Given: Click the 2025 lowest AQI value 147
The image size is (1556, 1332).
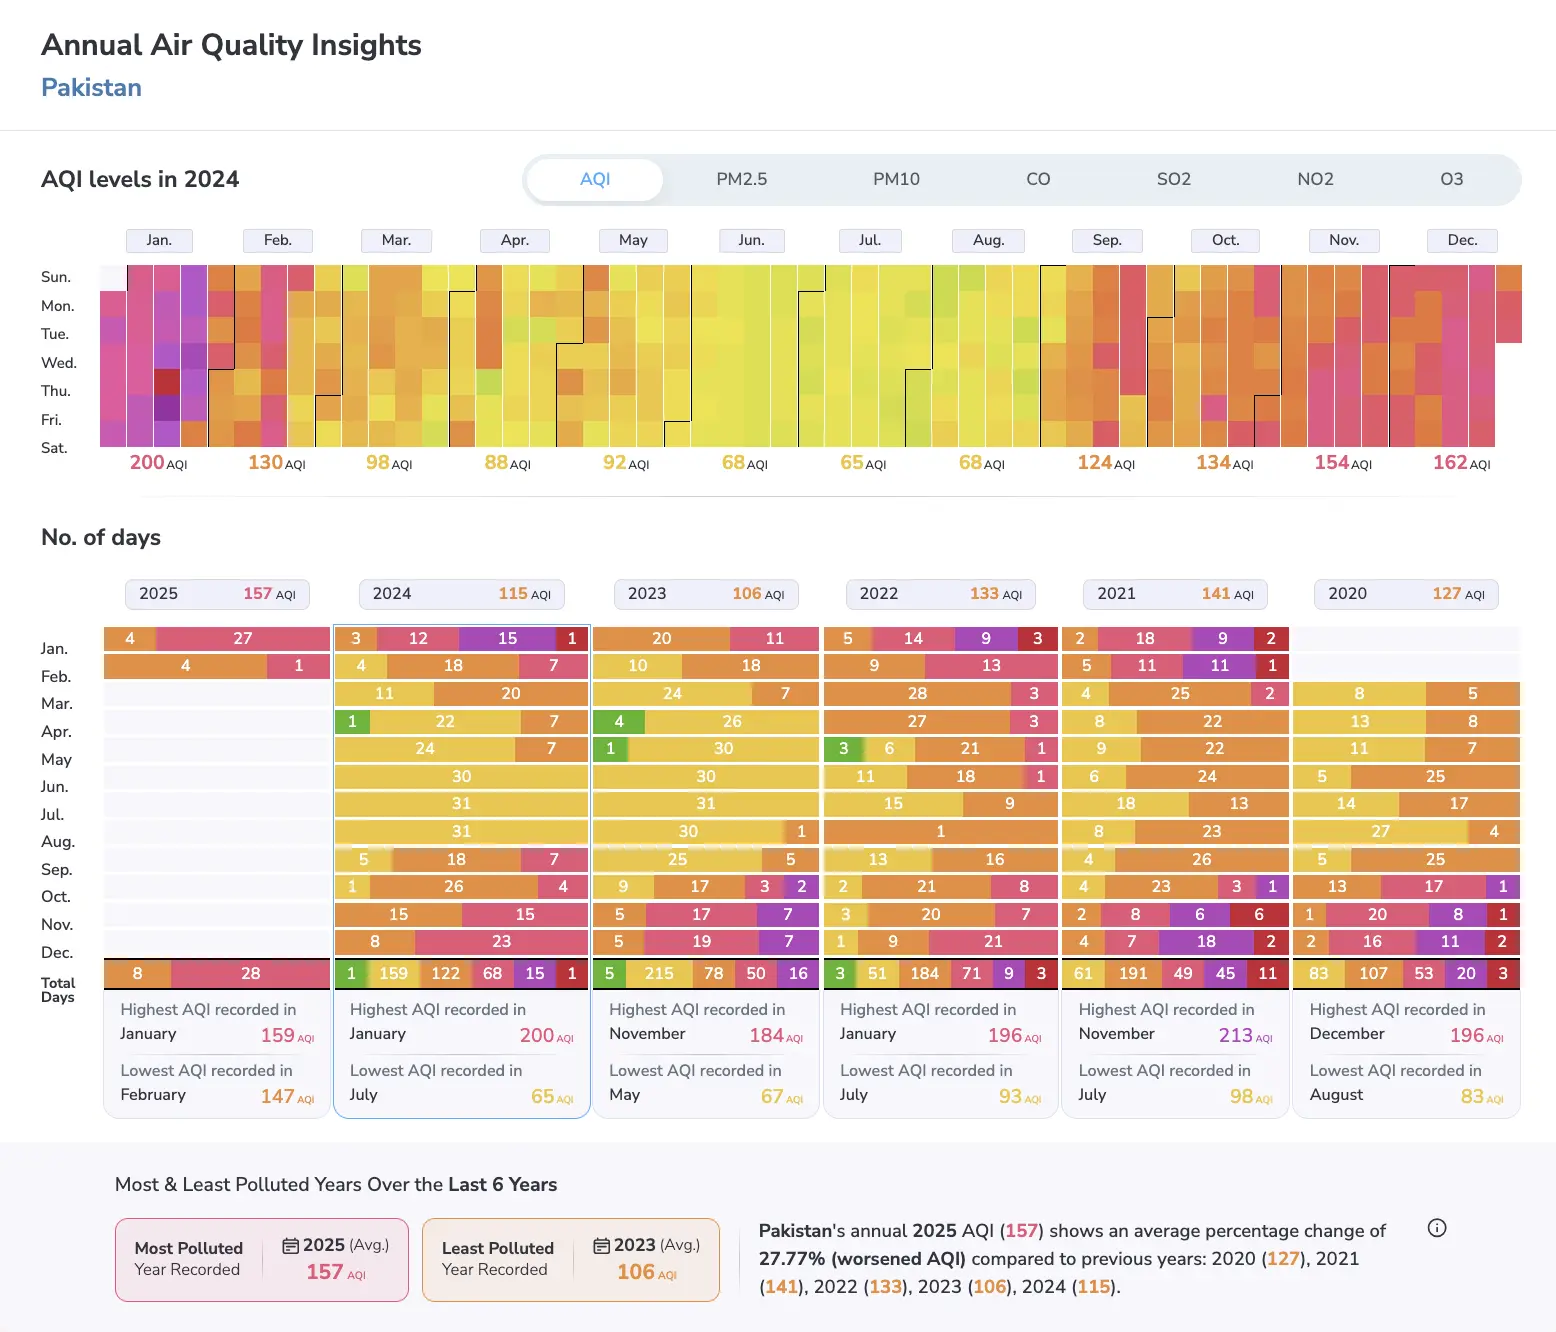Looking at the screenshot, I should pyautogui.click(x=287, y=1097).
